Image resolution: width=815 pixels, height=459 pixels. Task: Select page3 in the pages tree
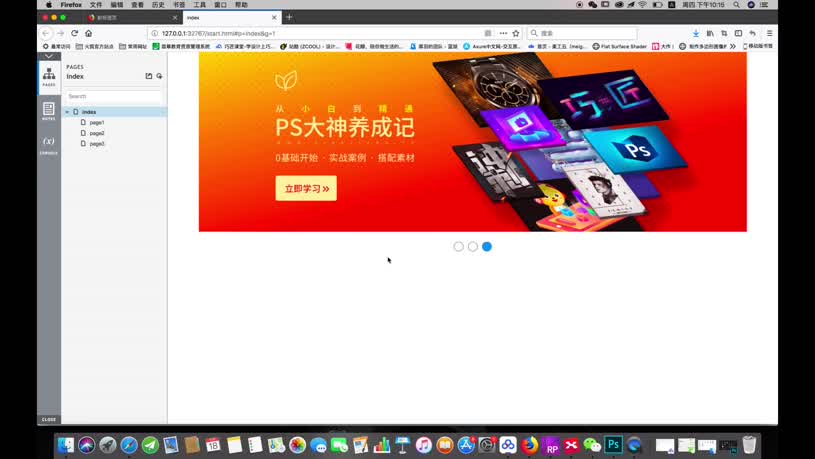tap(97, 143)
